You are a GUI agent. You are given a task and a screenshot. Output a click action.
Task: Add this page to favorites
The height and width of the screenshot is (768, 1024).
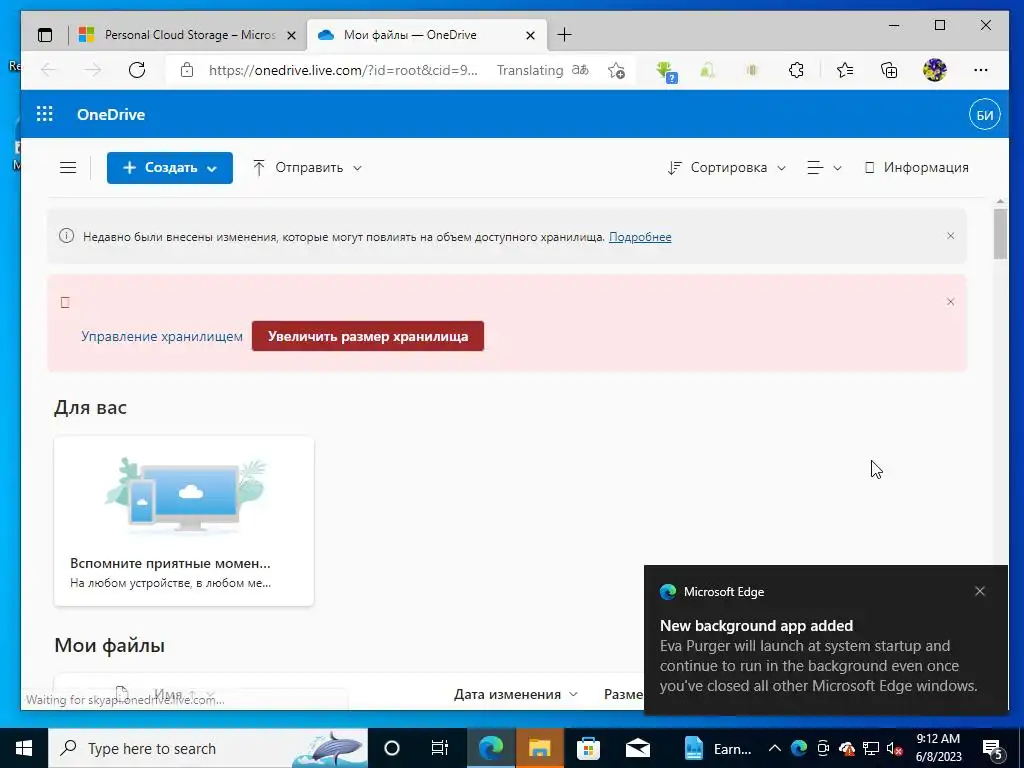[x=616, y=70]
